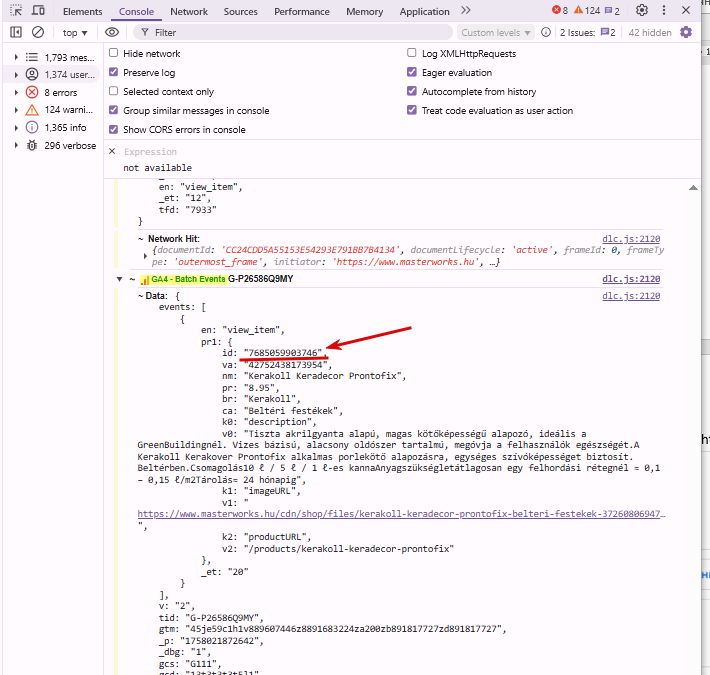Toggle console sidebar panel icon
Screen dimensions: 710x675
pos(16,32)
